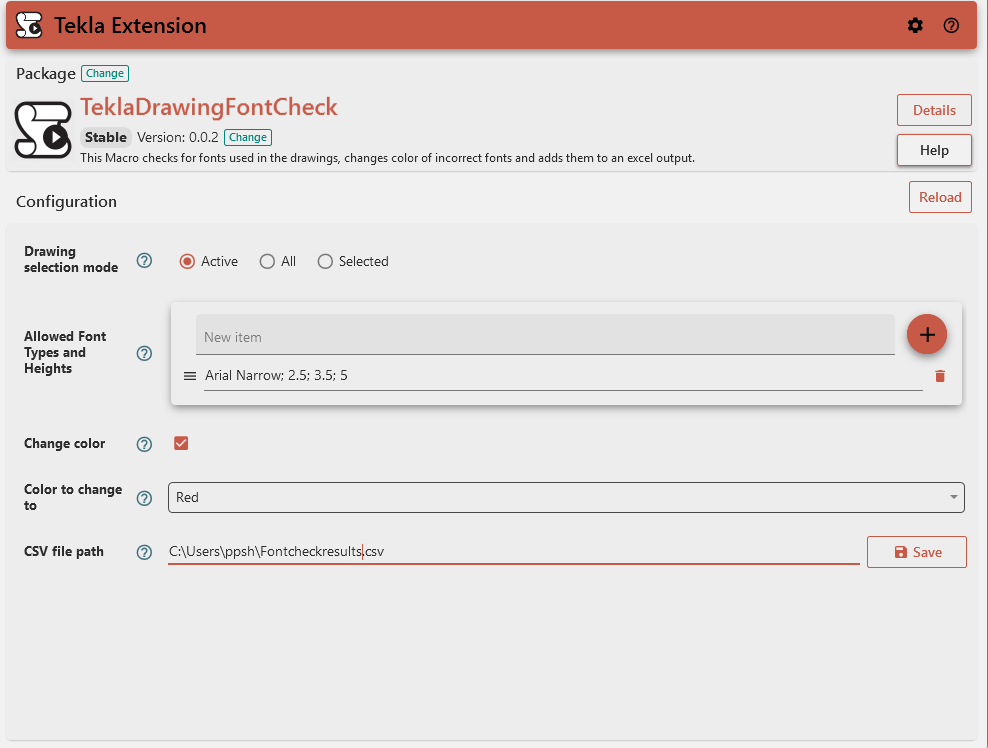The width and height of the screenshot is (988, 748).
Task: Click the Stable release badge
Action: 106,137
